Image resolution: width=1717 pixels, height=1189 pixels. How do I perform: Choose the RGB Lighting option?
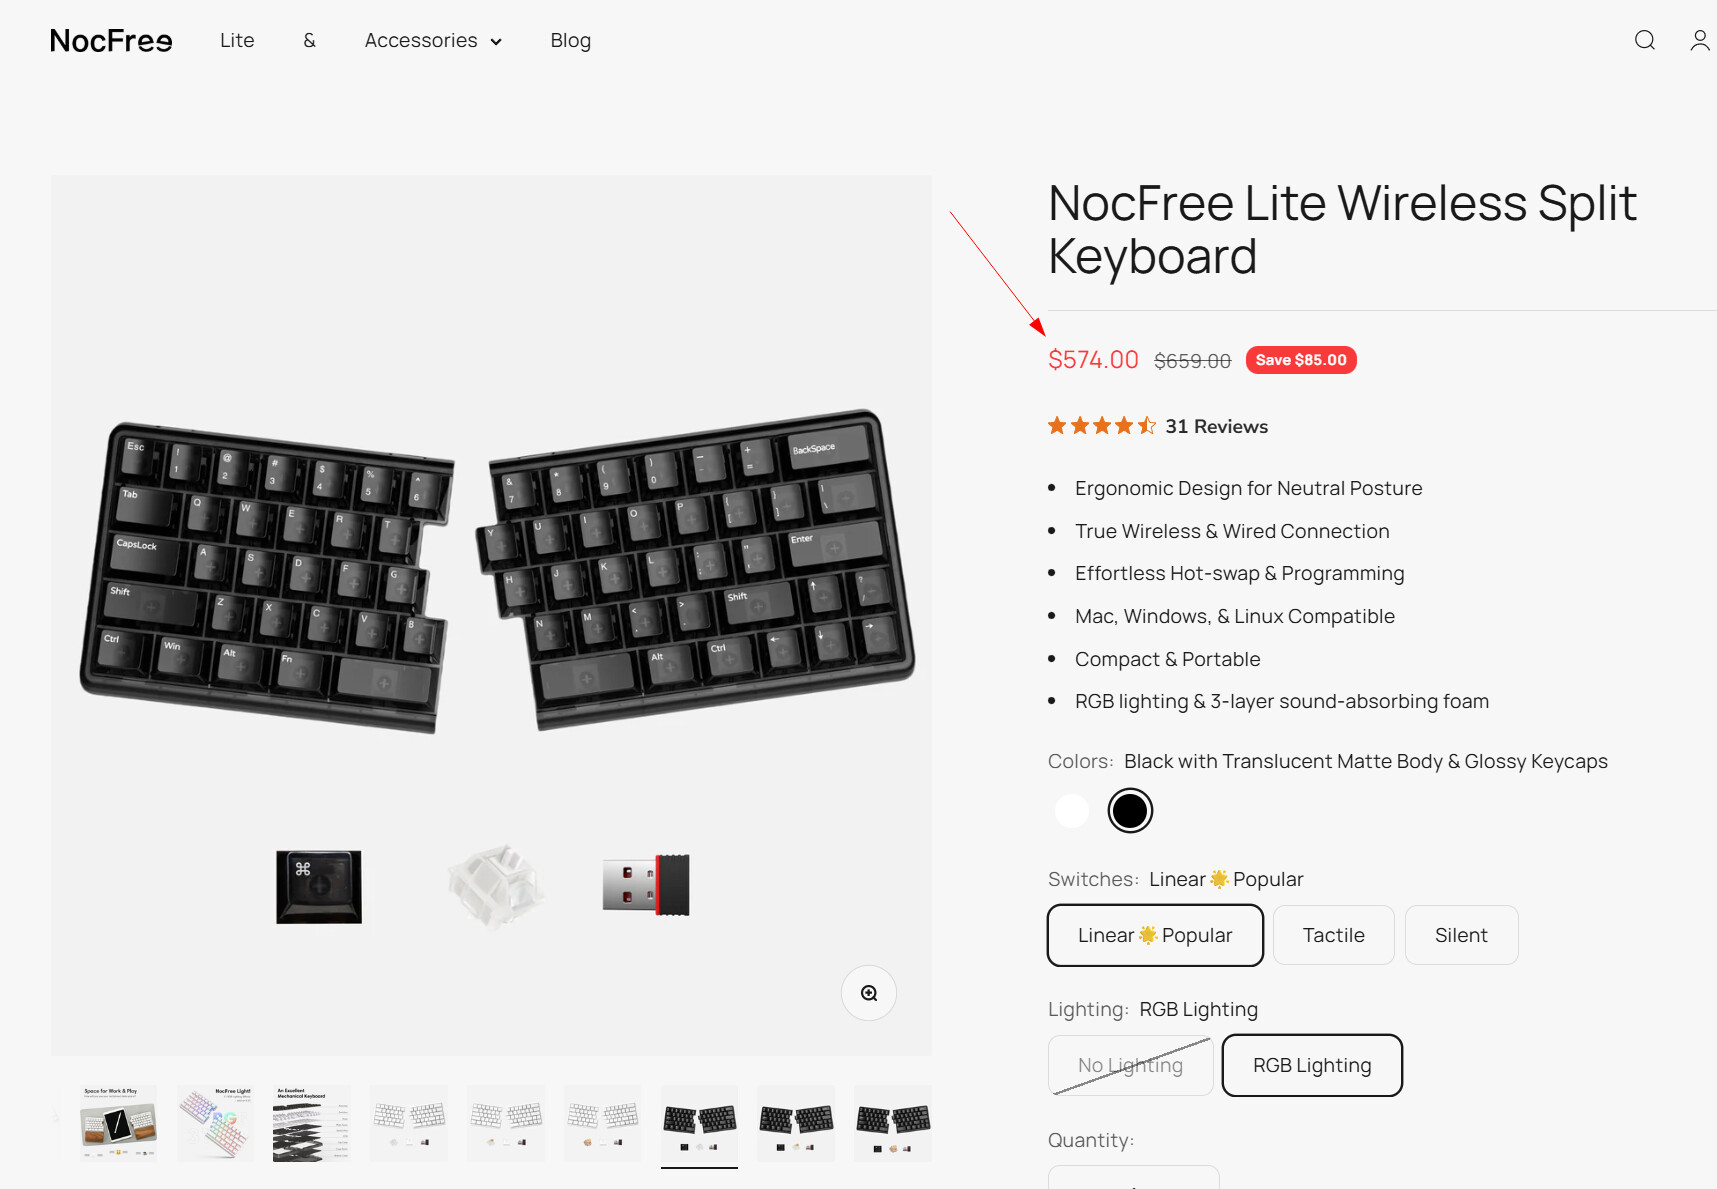[1311, 1065]
